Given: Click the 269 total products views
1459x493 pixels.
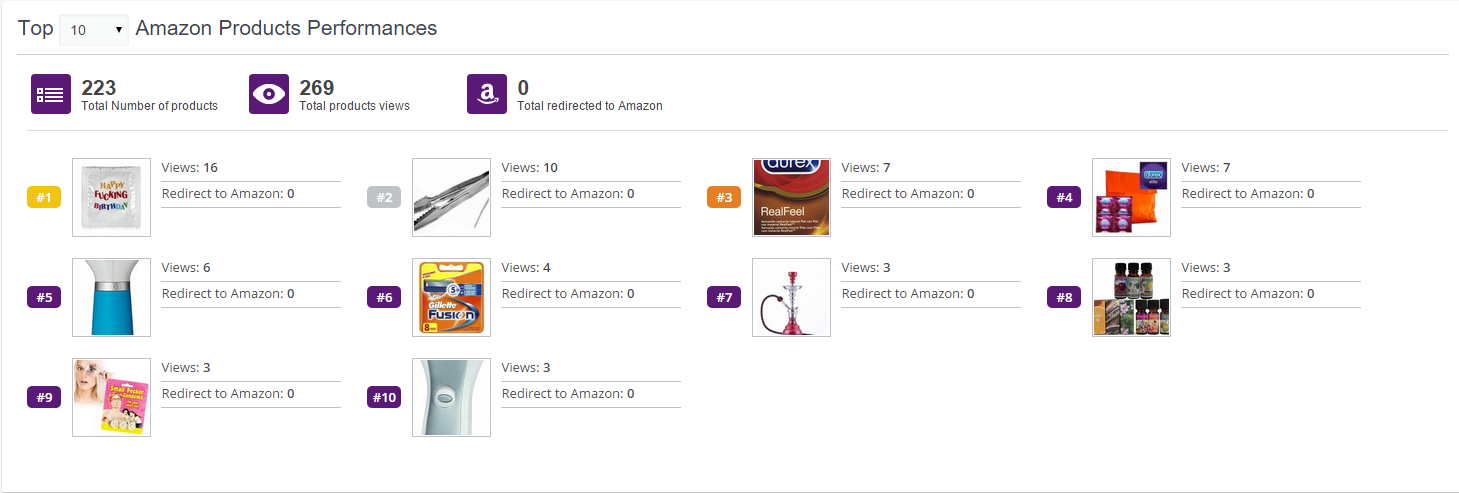Looking at the screenshot, I should [x=317, y=88].
